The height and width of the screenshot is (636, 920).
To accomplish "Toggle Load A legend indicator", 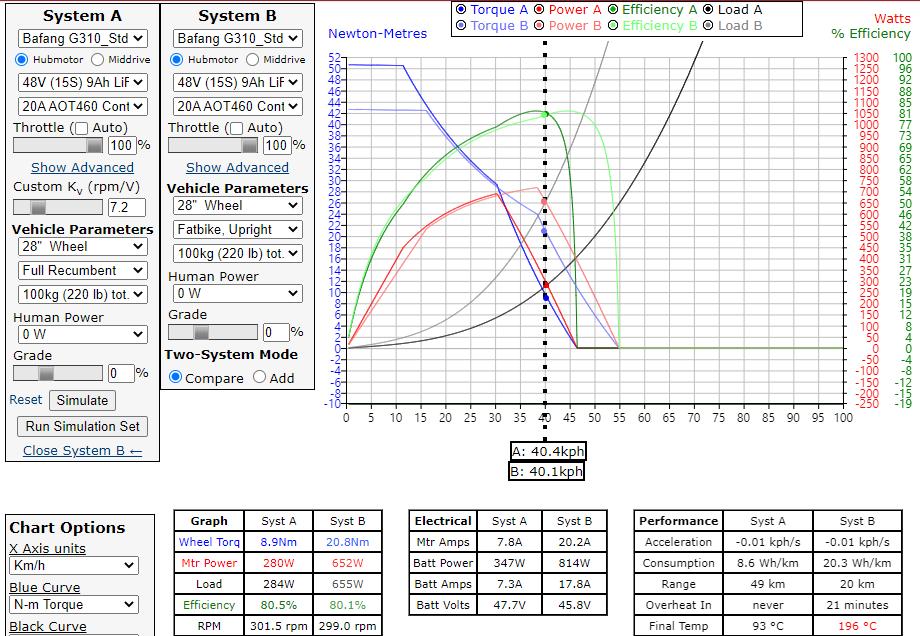I will pos(709,9).
